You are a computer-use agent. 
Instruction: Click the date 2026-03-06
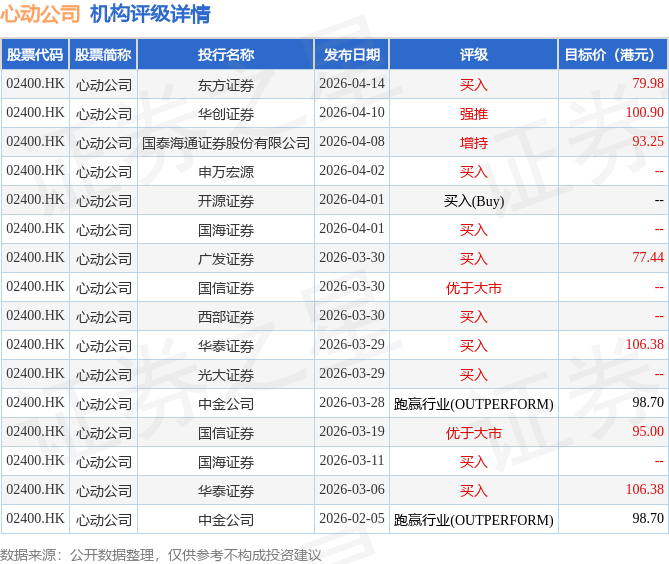[352, 490]
